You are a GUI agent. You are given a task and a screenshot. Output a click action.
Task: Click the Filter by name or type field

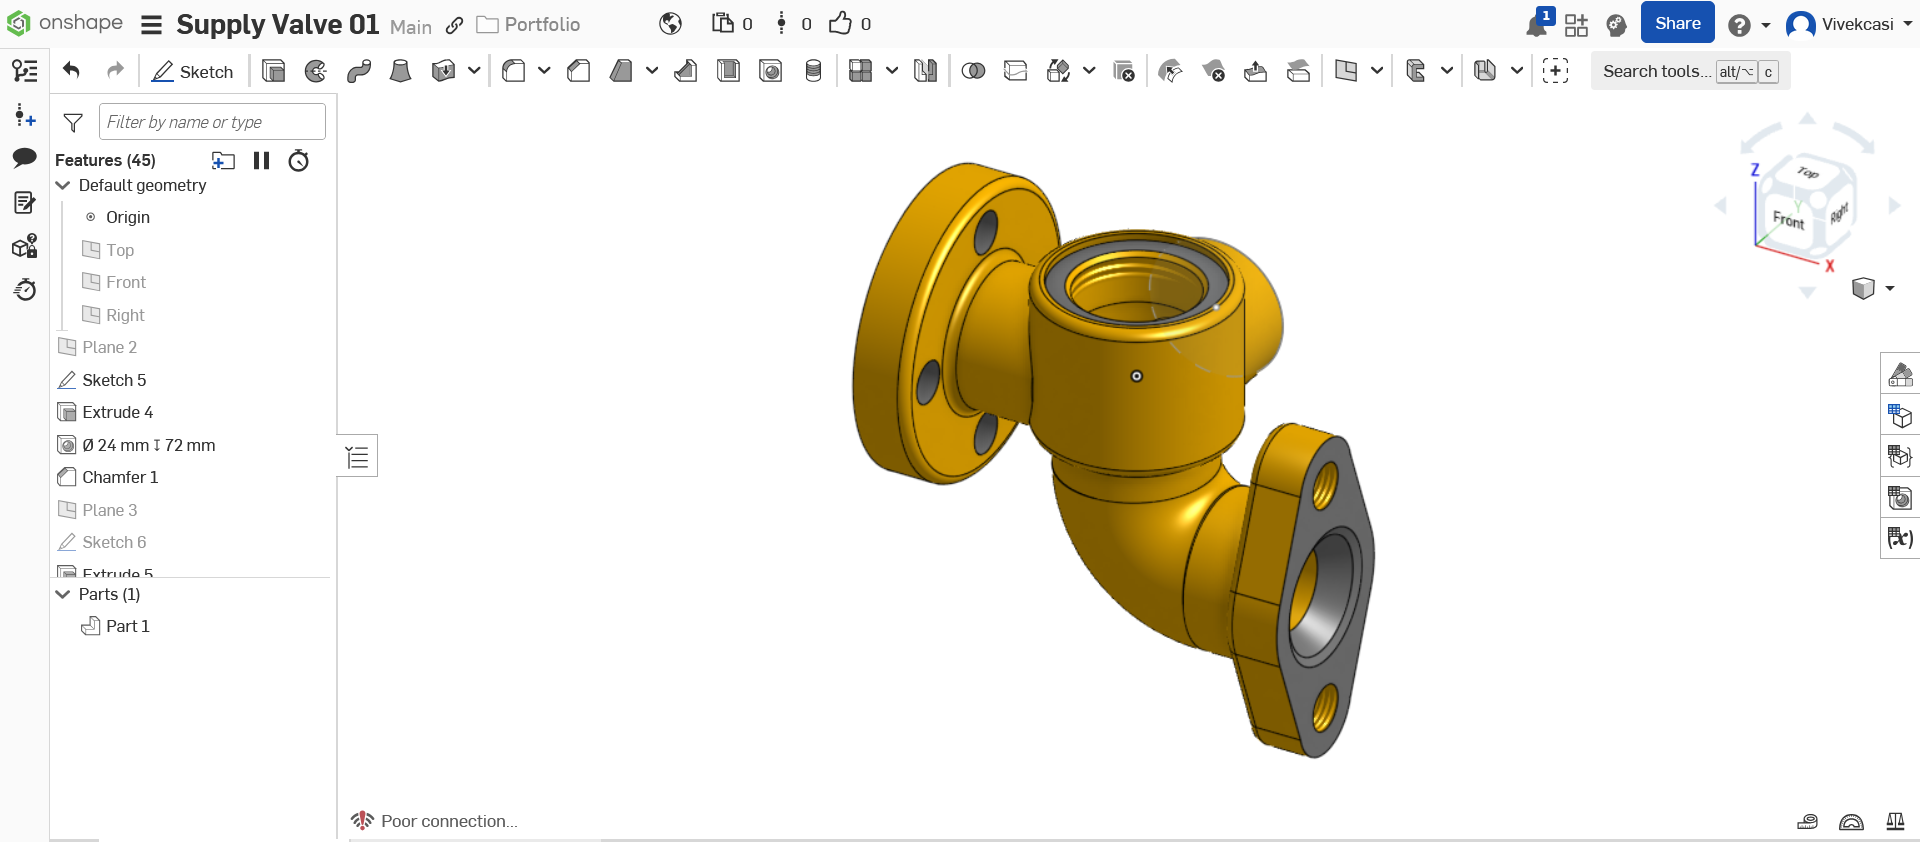[212, 122]
